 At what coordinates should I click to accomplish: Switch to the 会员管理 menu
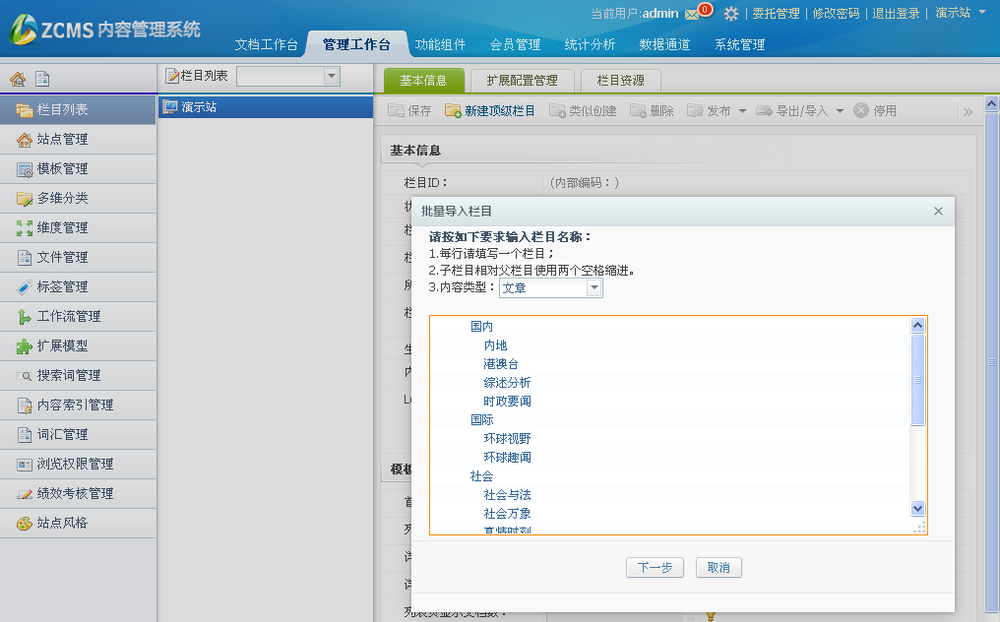point(516,44)
